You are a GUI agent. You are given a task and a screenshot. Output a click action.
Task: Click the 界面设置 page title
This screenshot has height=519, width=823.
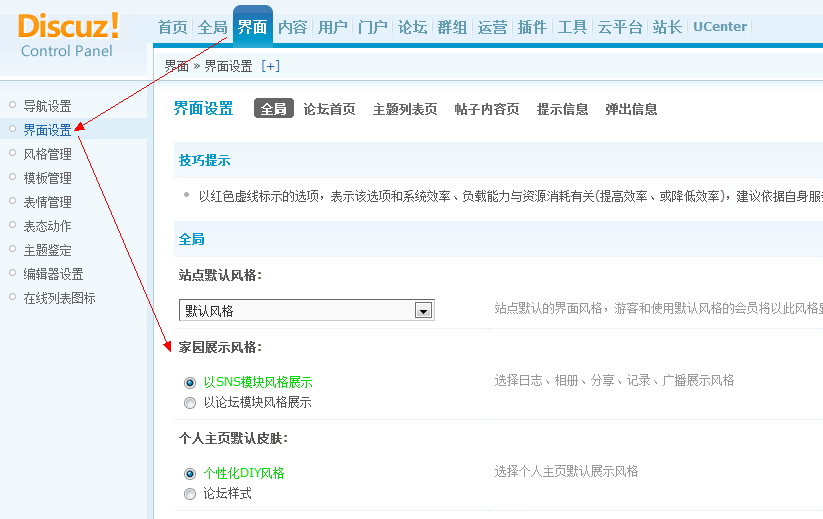pos(204,109)
